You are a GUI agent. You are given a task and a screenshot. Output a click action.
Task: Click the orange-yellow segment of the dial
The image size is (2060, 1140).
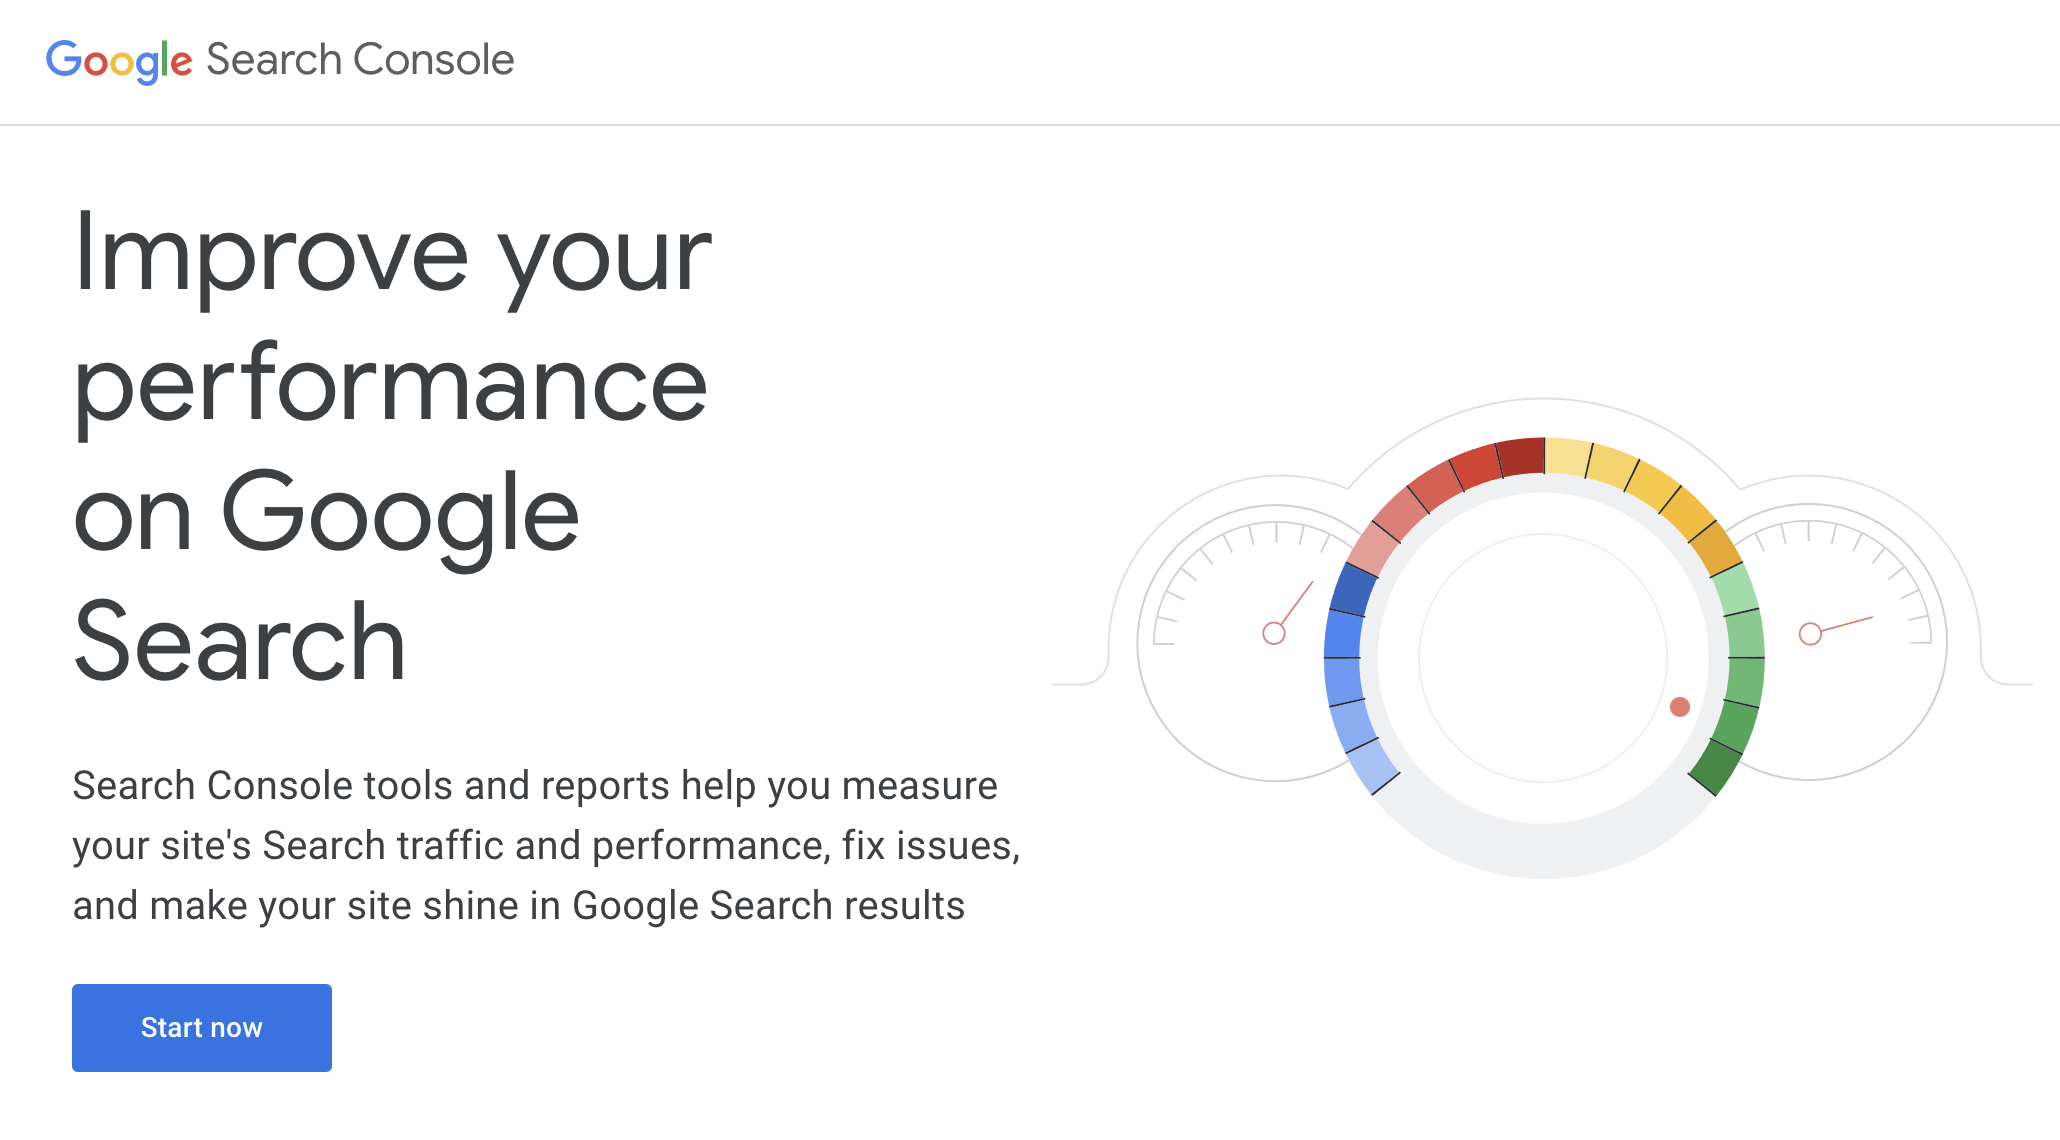tap(1714, 545)
